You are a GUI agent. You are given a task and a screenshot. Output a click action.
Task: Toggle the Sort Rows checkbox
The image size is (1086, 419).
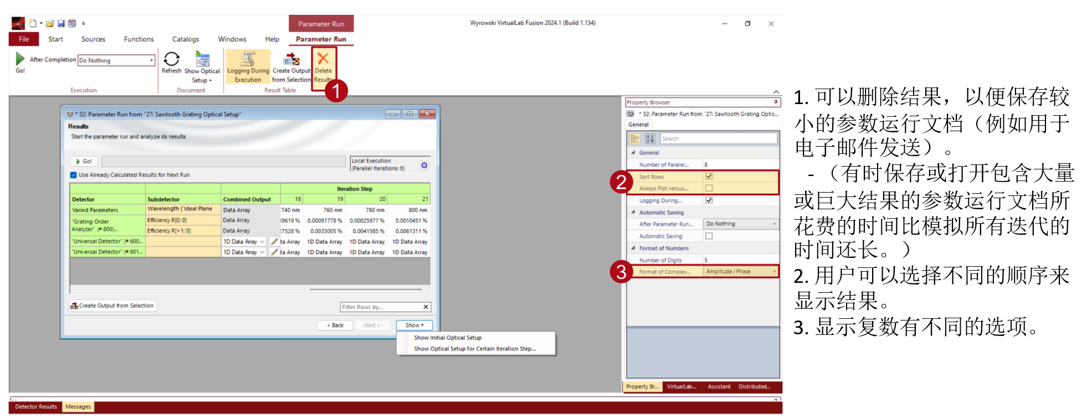(x=708, y=177)
